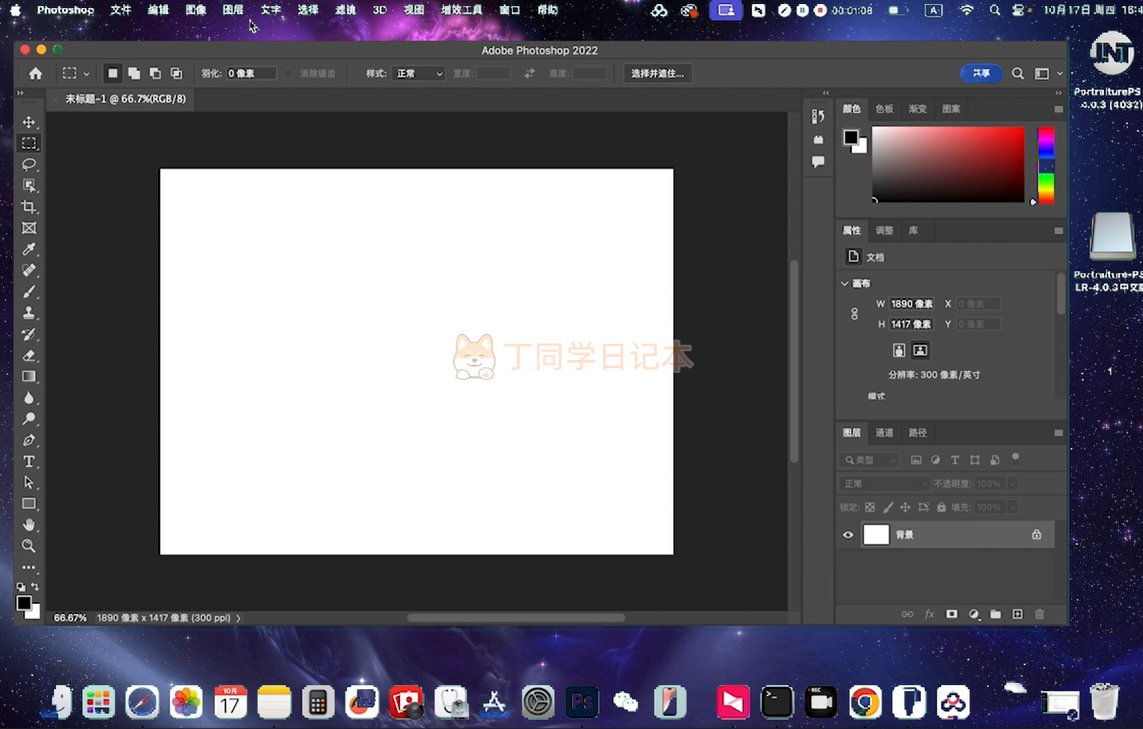Select the Zoom tool in toolbar

pyautogui.click(x=29, y=546)
